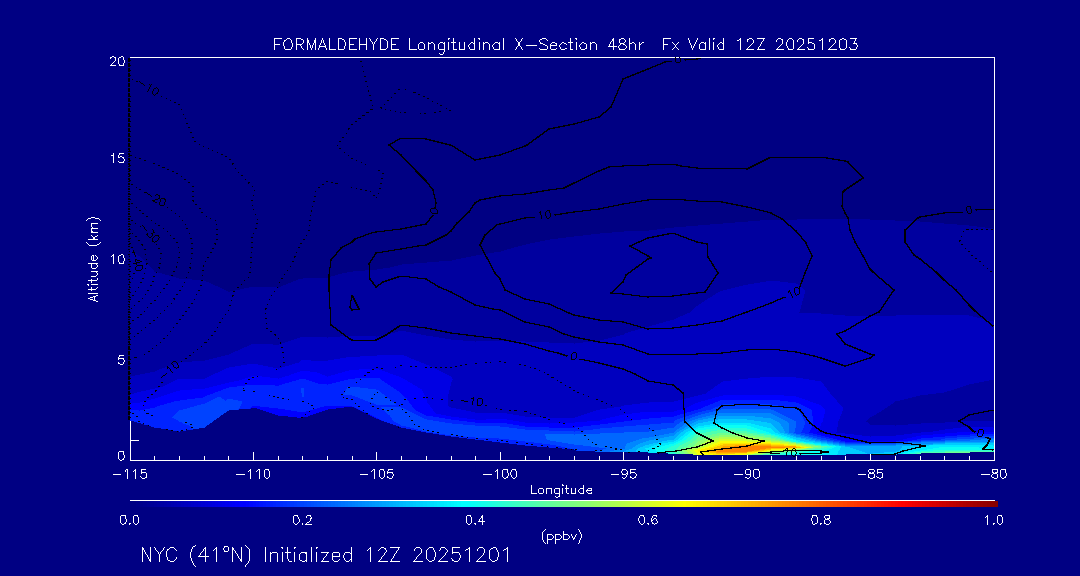Click the -80 longitude tick label

point(994,475)
